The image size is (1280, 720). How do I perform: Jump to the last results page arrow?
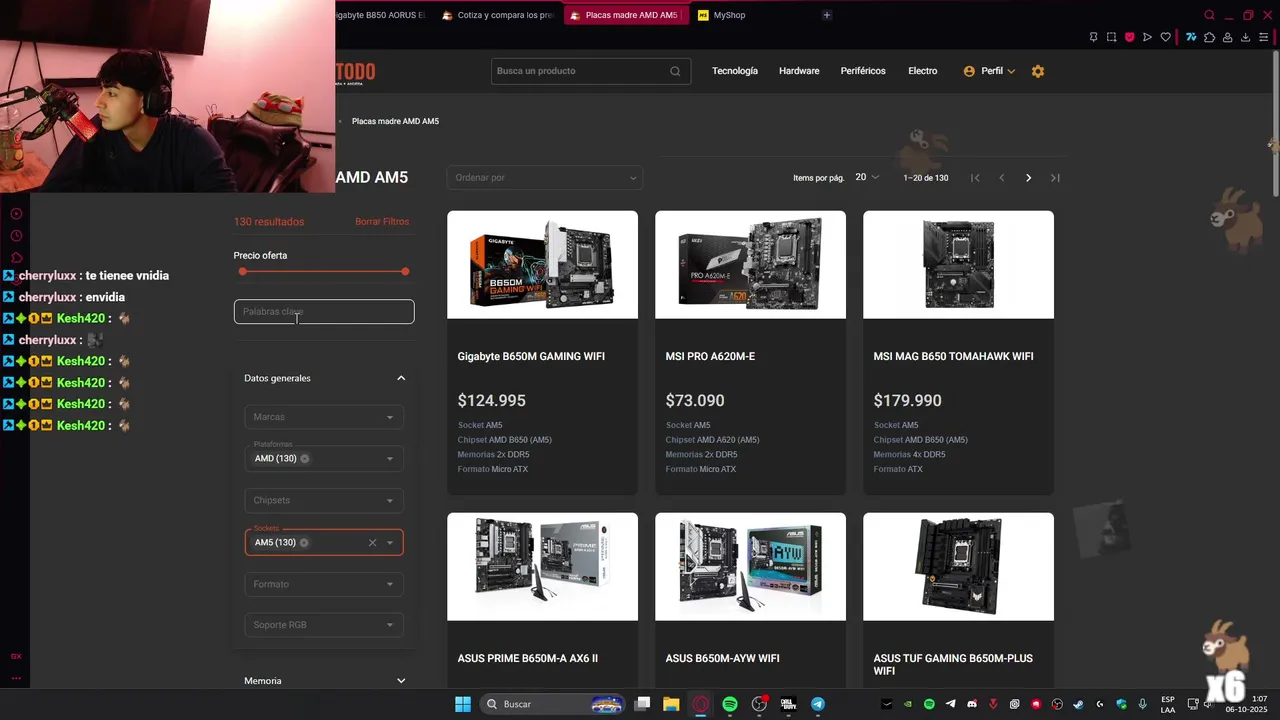click(x=1055, y=178)
